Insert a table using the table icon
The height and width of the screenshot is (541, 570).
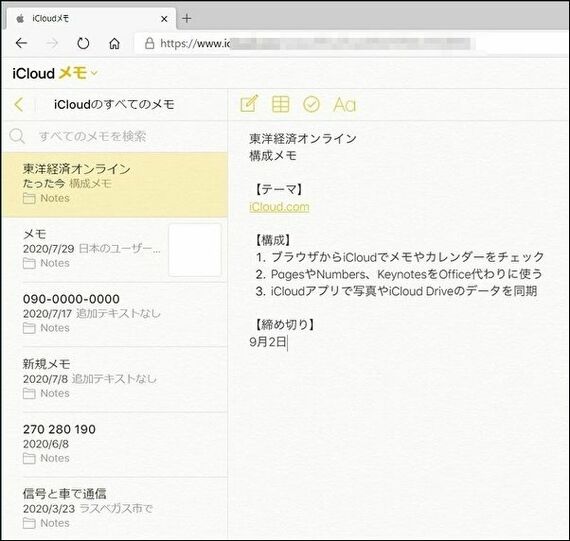[x=281, y=104]
